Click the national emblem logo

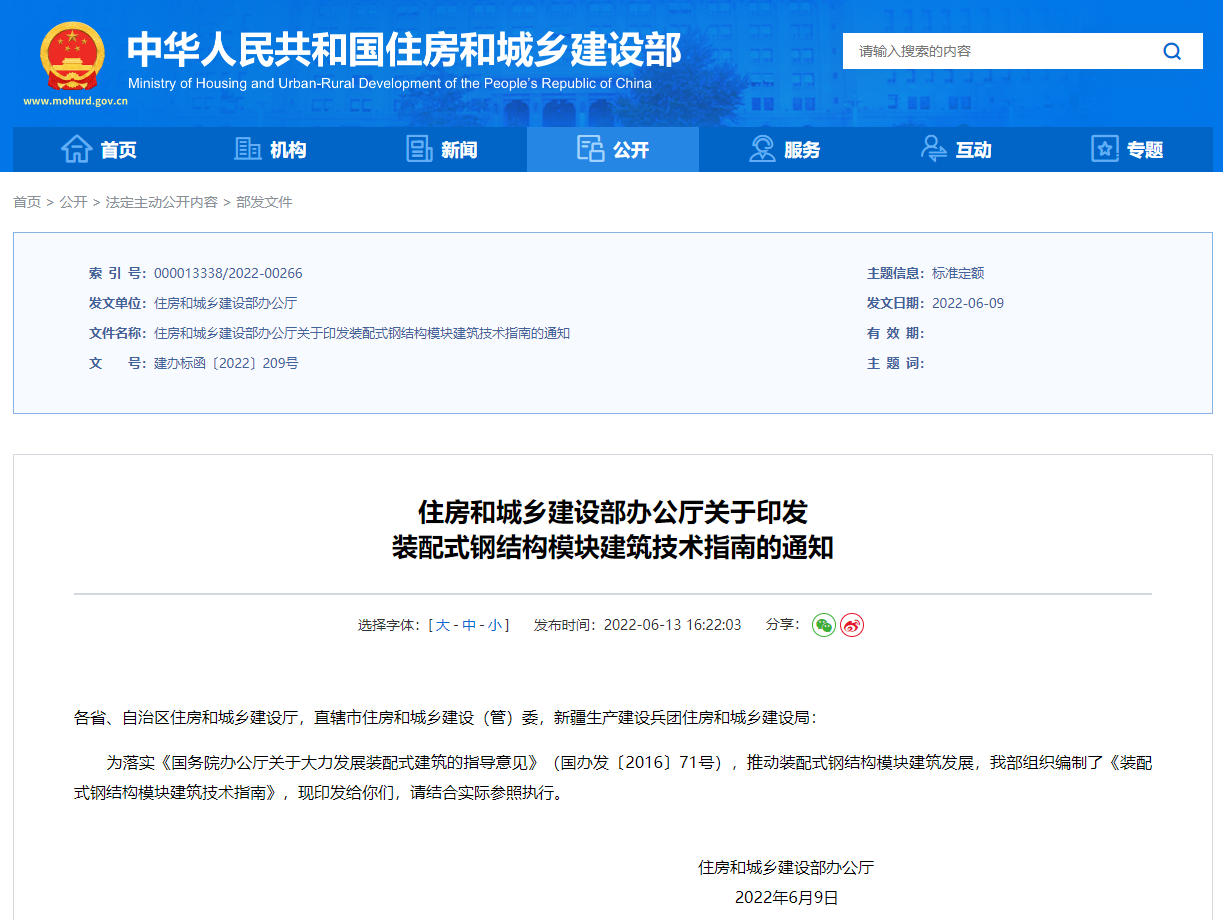(x=72, y=56)
